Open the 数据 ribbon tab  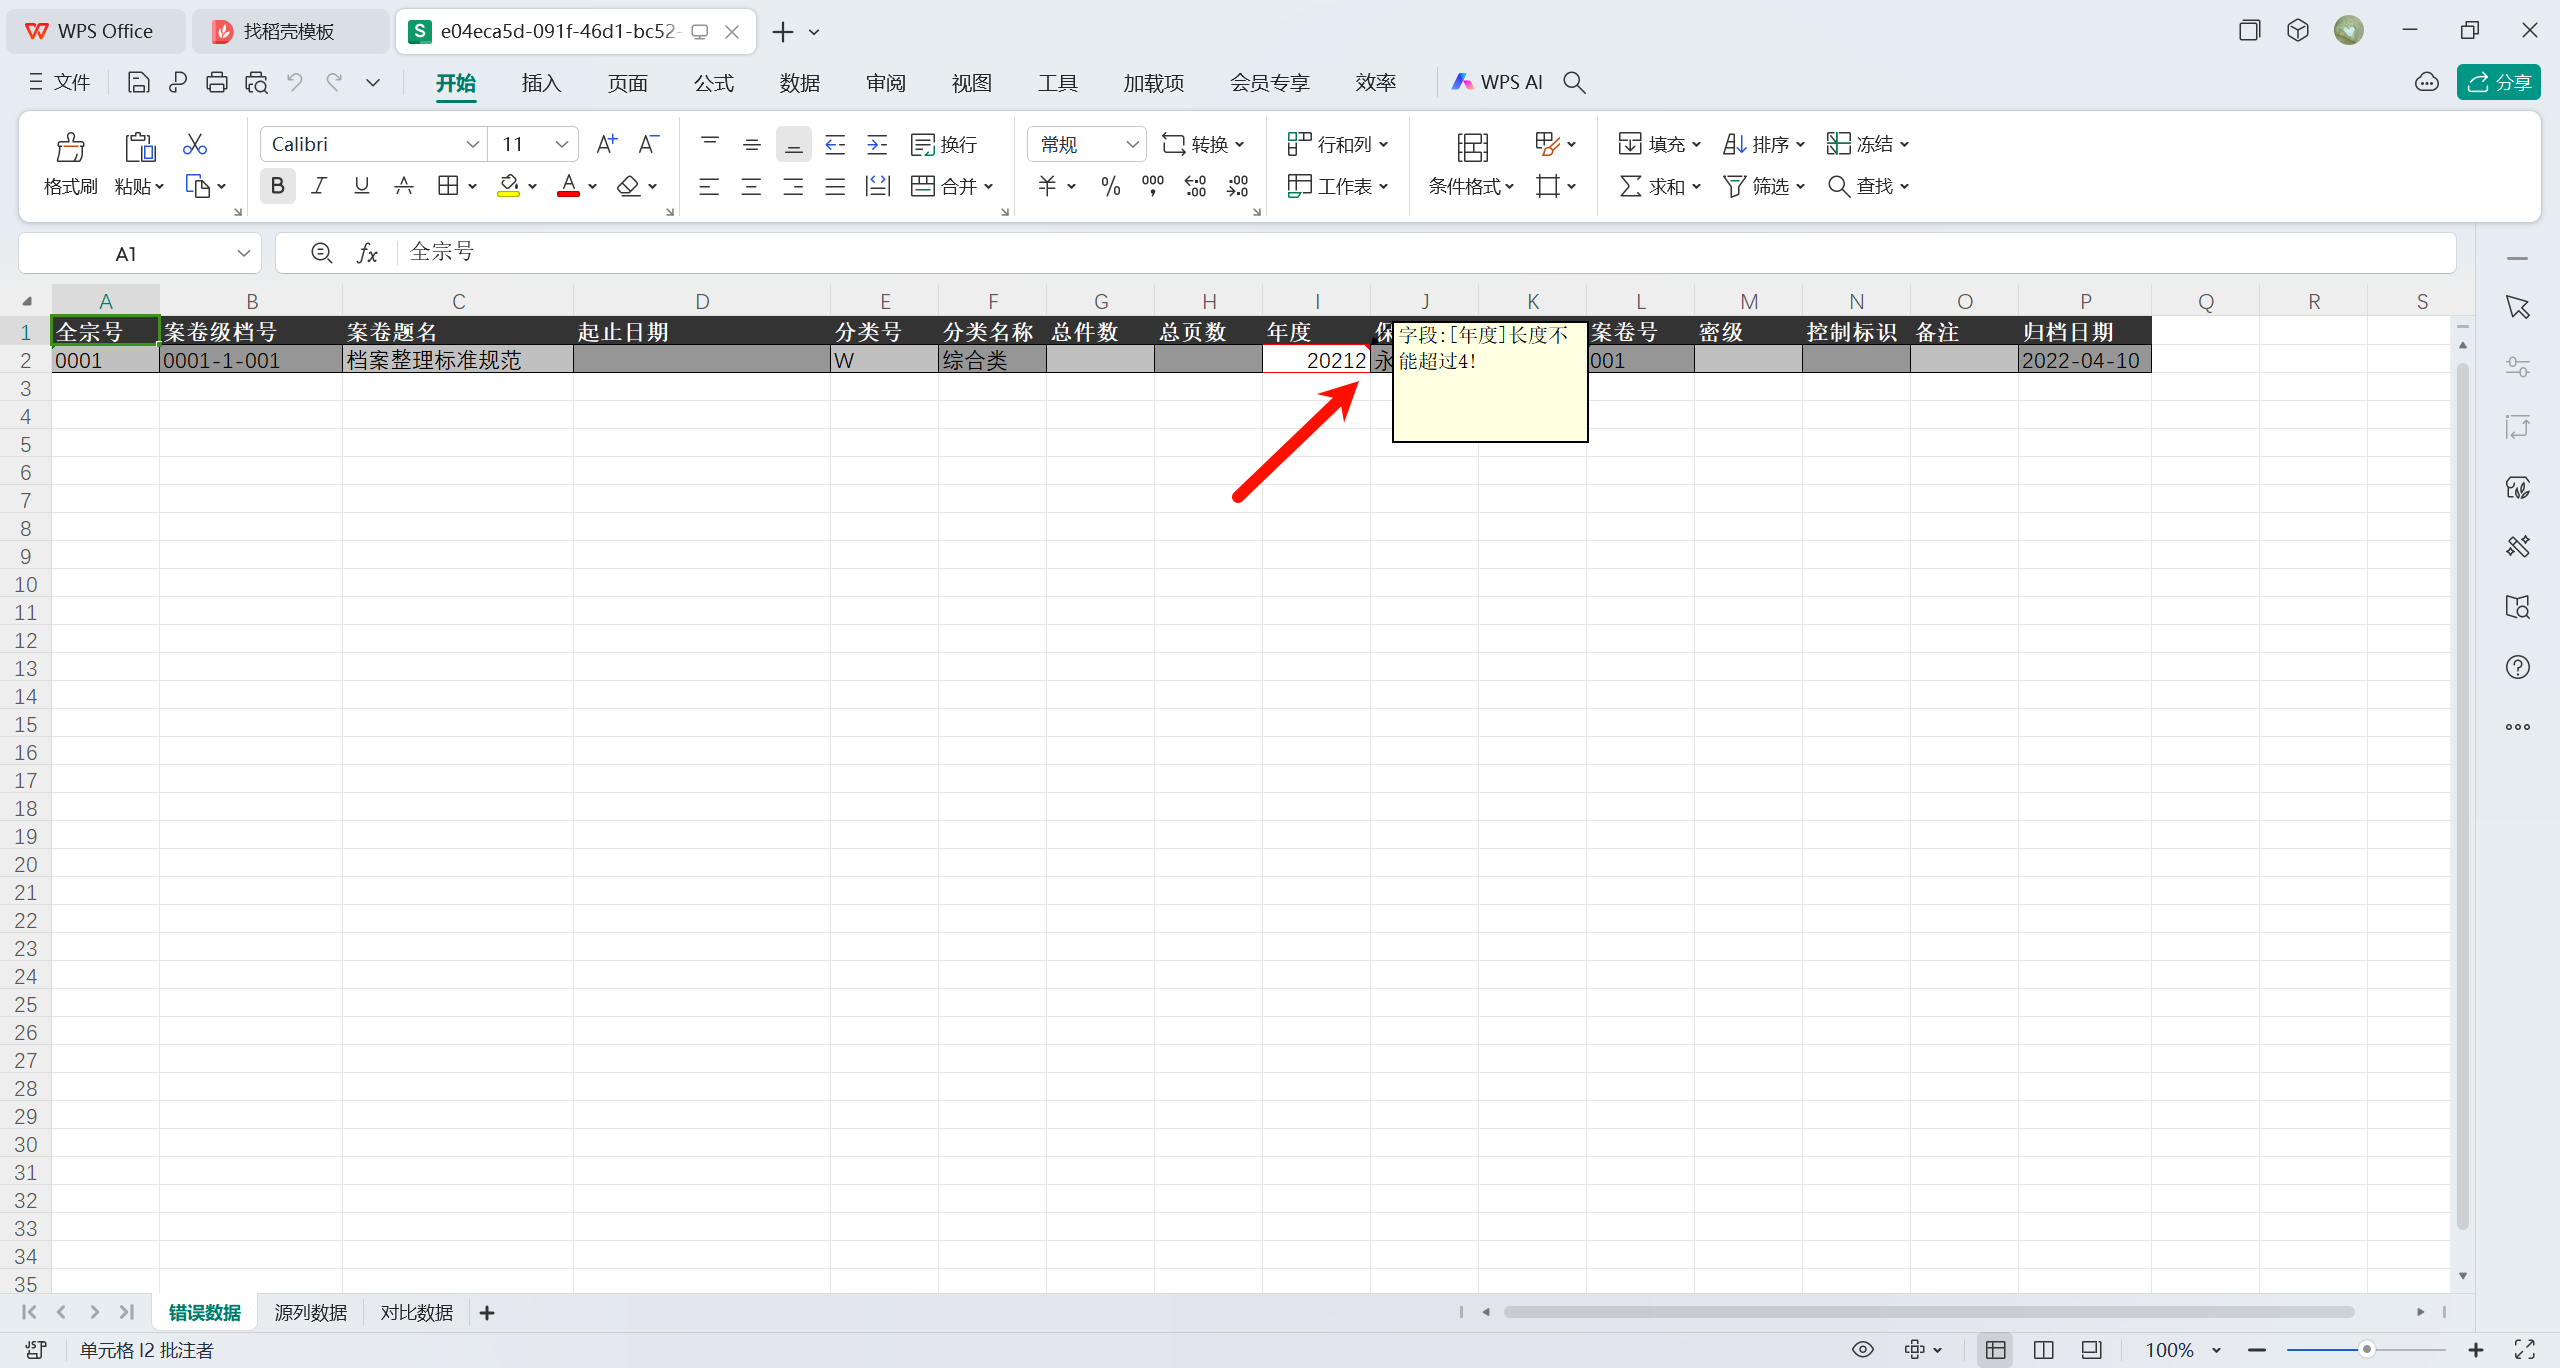pos(799,83)
